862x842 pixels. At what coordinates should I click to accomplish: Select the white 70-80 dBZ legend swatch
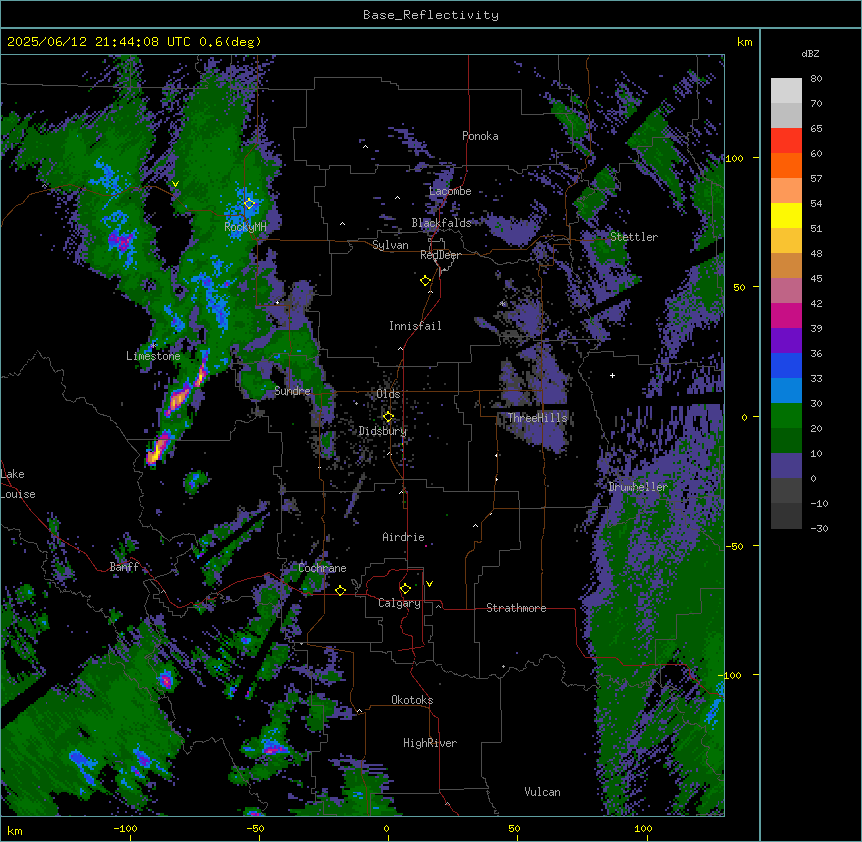coord(786,91)
